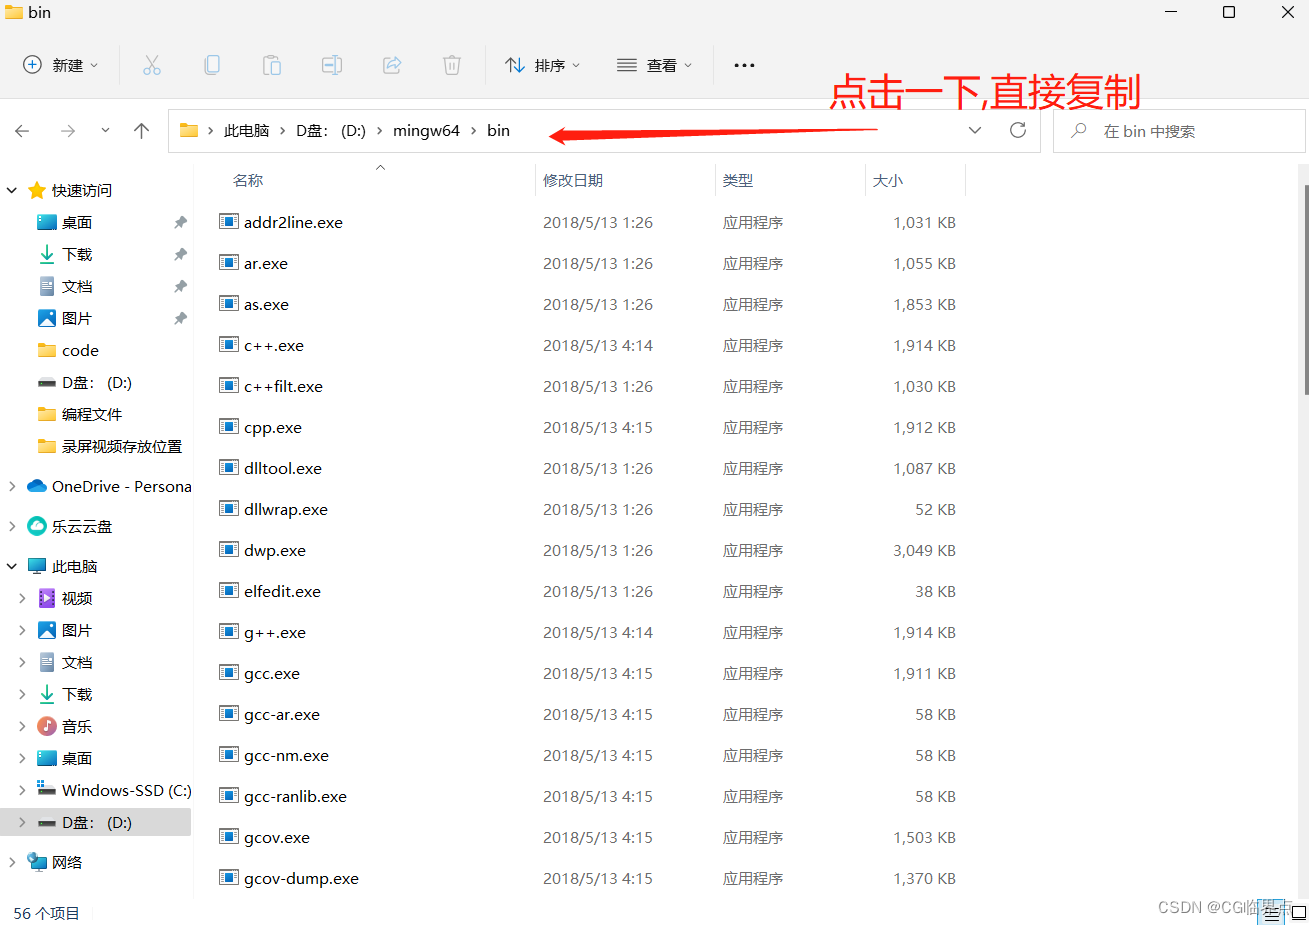This screenshot has width=1309, height=925.
Task: Switch to large icons view at bottom right
Action: [1299, 912]
